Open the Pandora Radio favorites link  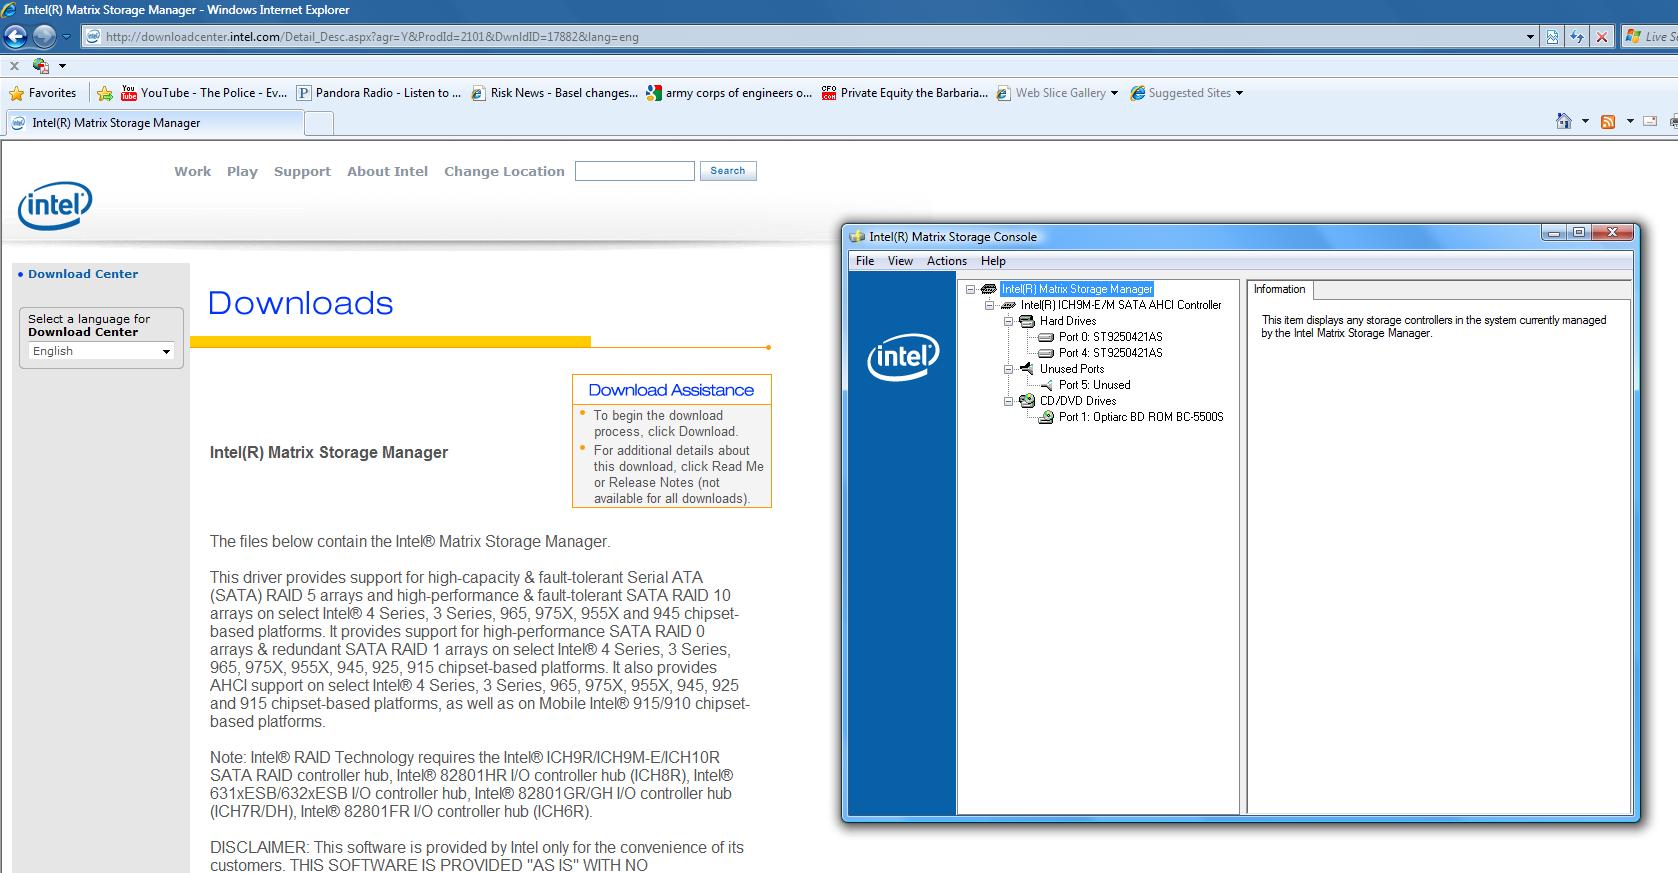pos(379,93)
